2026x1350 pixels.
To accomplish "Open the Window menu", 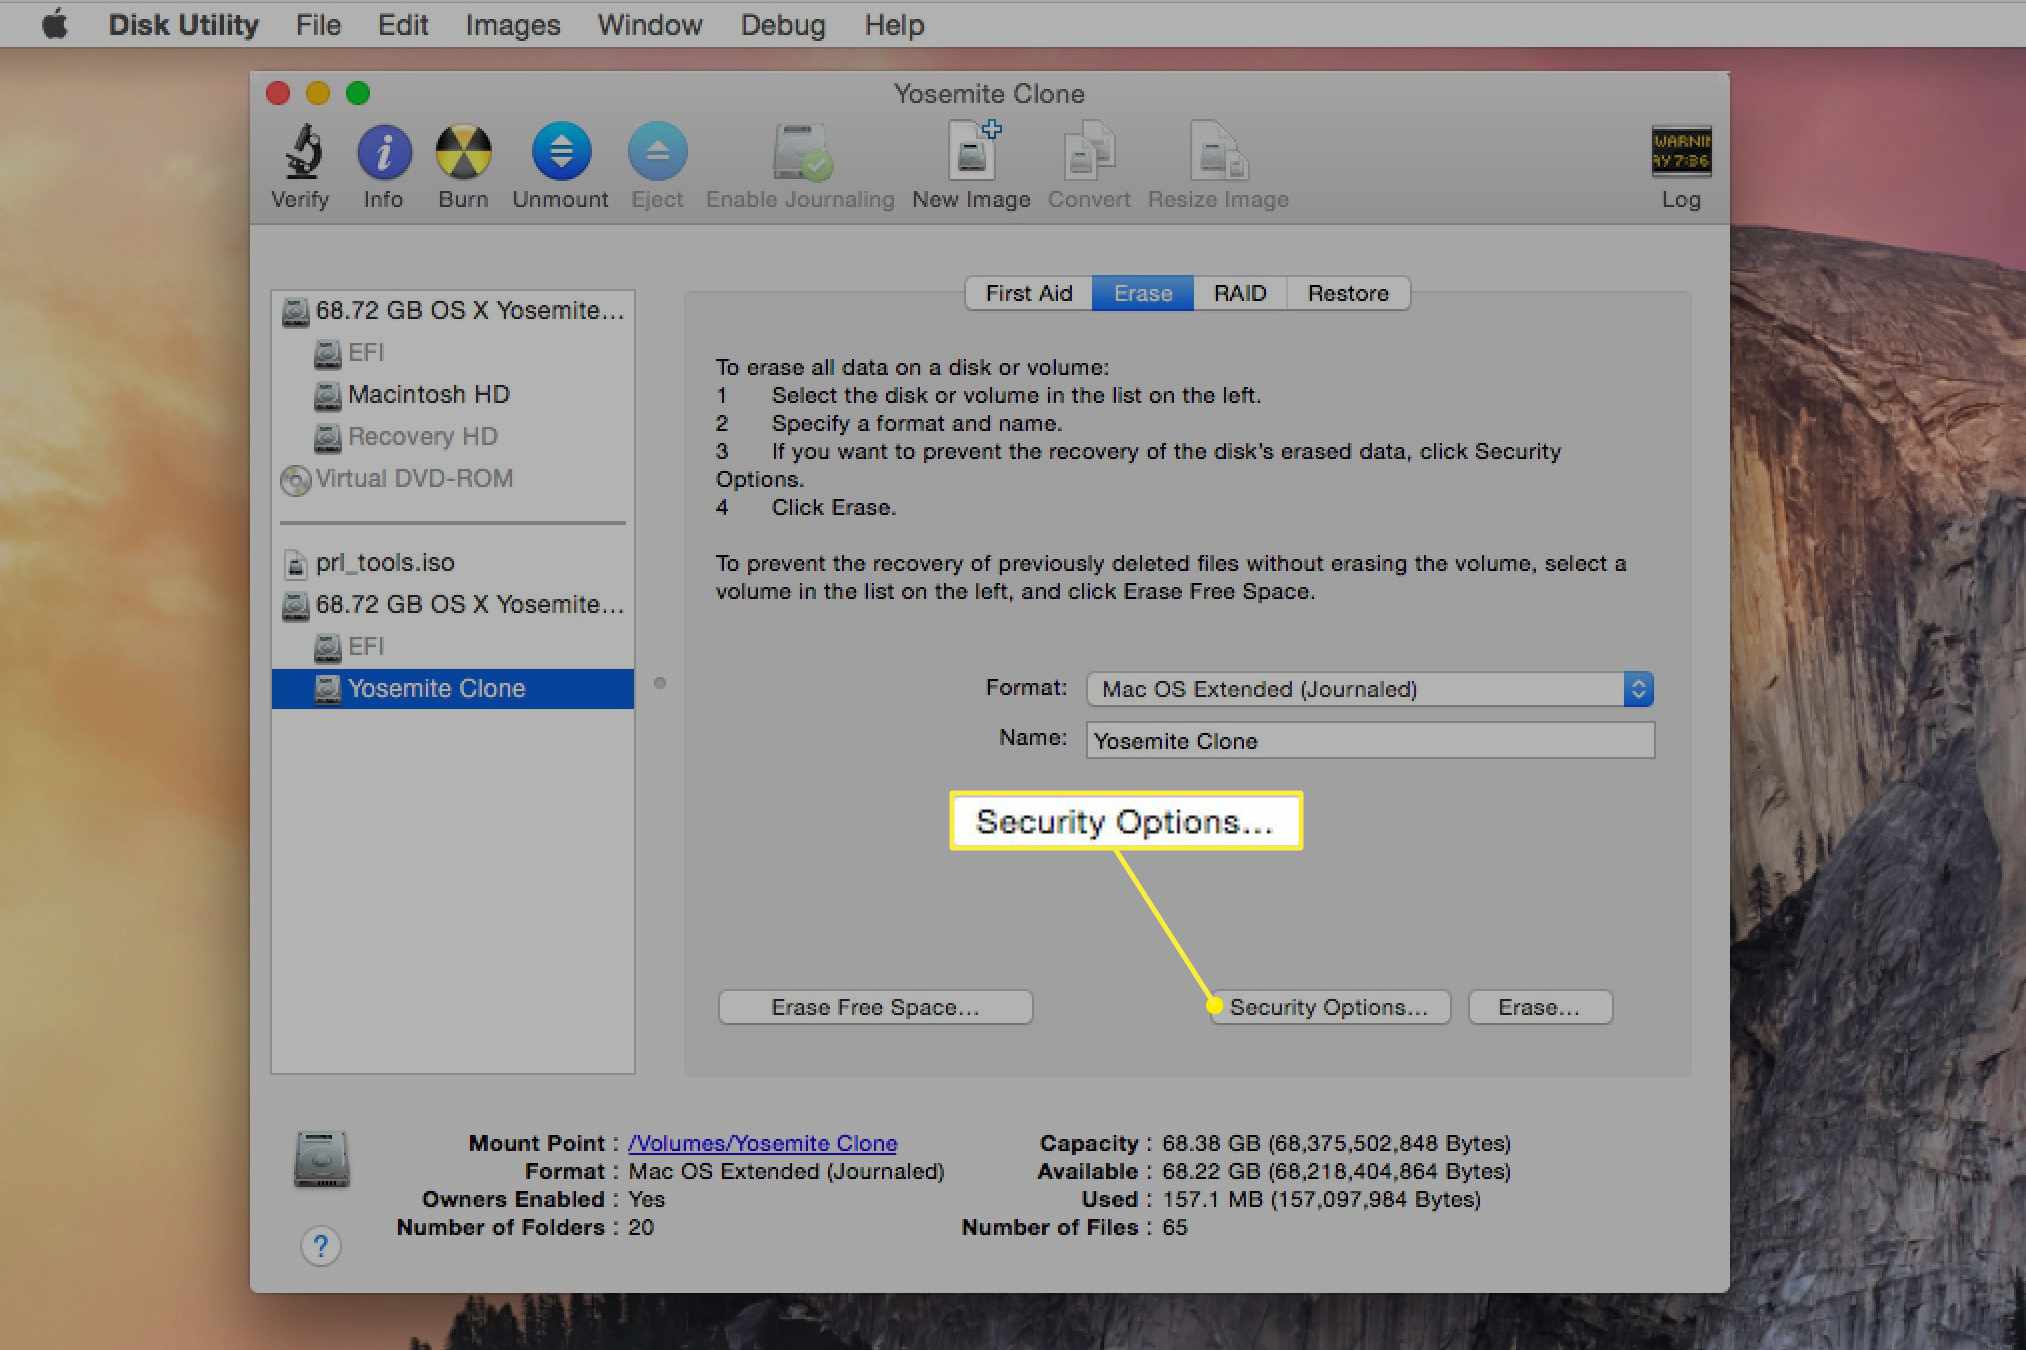I will coord(650,24).
